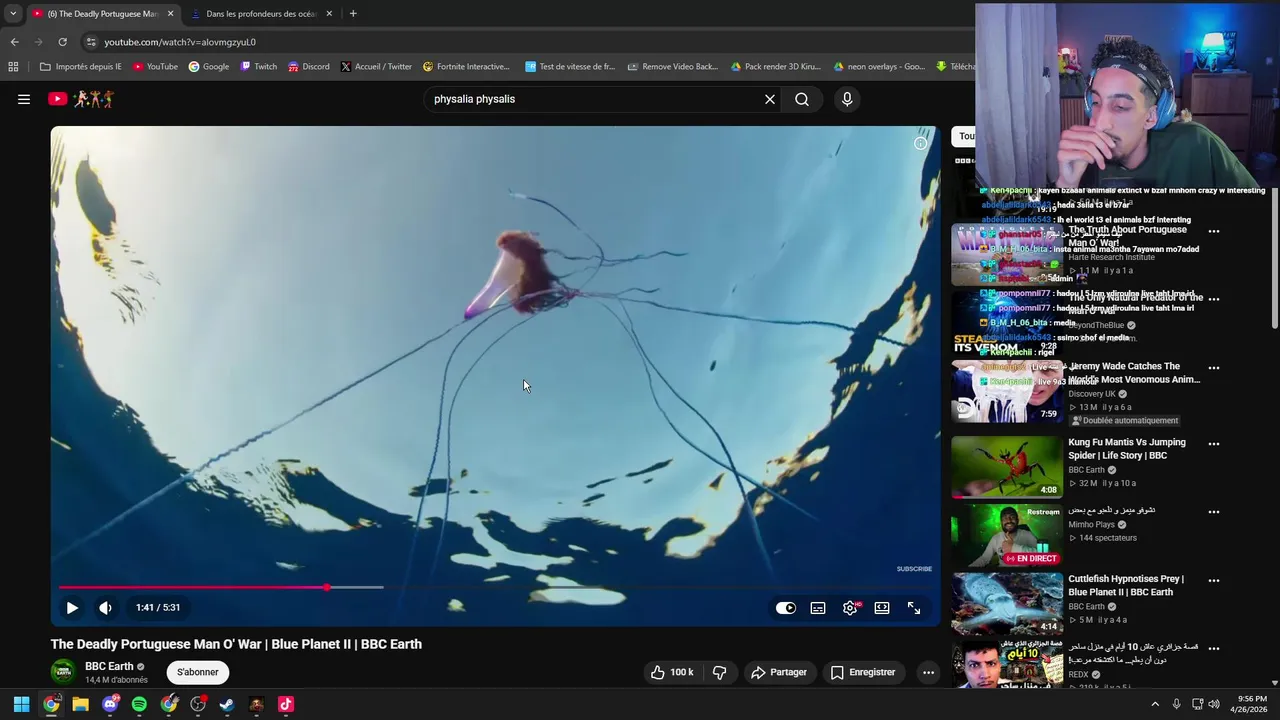This screenshot has height=720, width=1280.
Task: Open options for Kung Fu Mantis video
Action: tap(1214, 444)
